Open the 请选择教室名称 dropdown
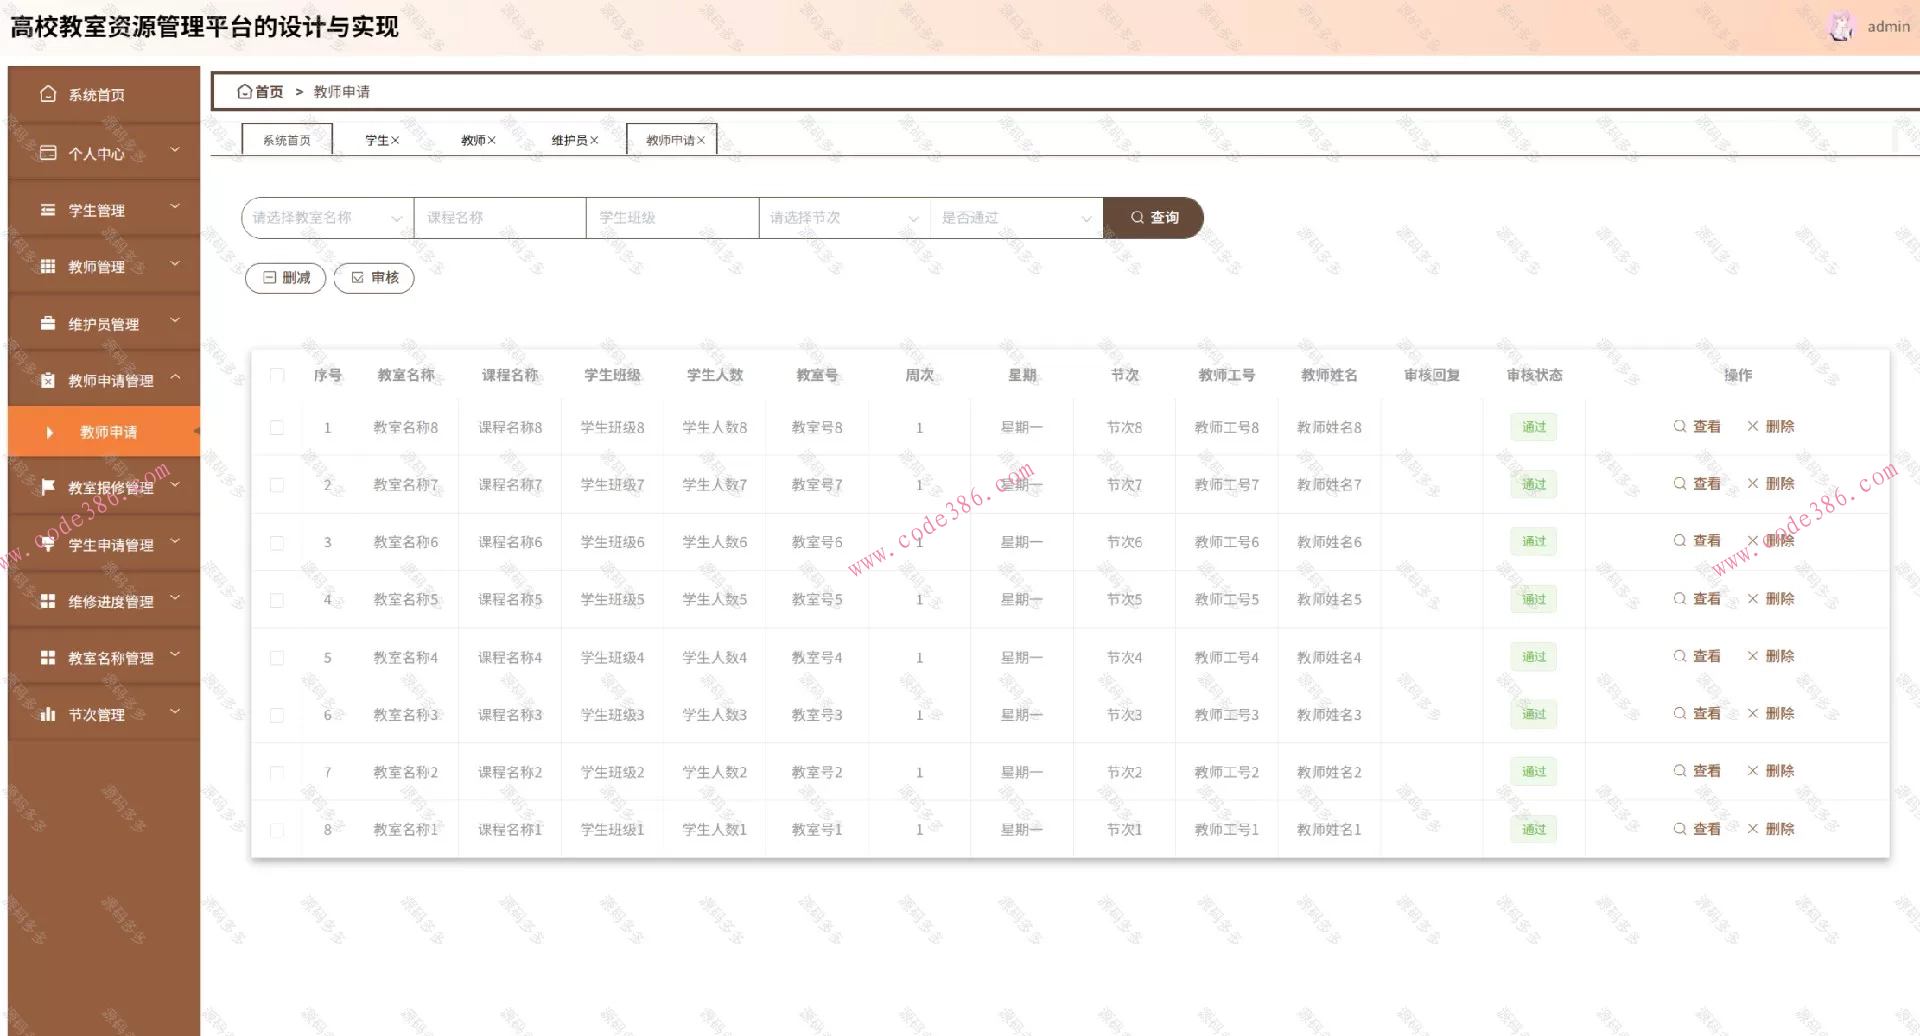1920x1036 pixels. coord(327,218)
